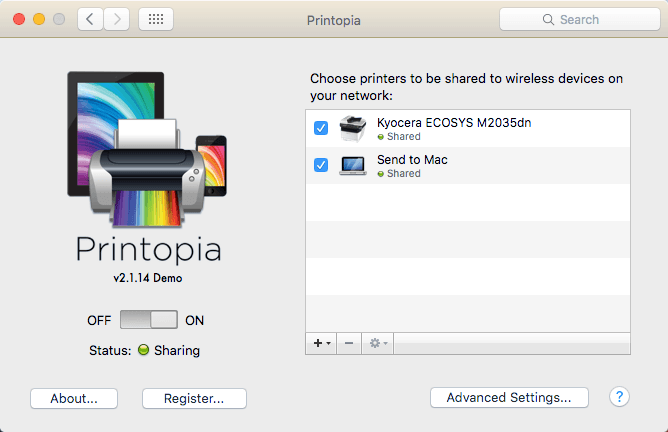The height and width of the screenshot is (432, 668).
Task: Uncheck the Kyocera ECOSYS M2035dn checkbox
Action: (x=321, y=128)
